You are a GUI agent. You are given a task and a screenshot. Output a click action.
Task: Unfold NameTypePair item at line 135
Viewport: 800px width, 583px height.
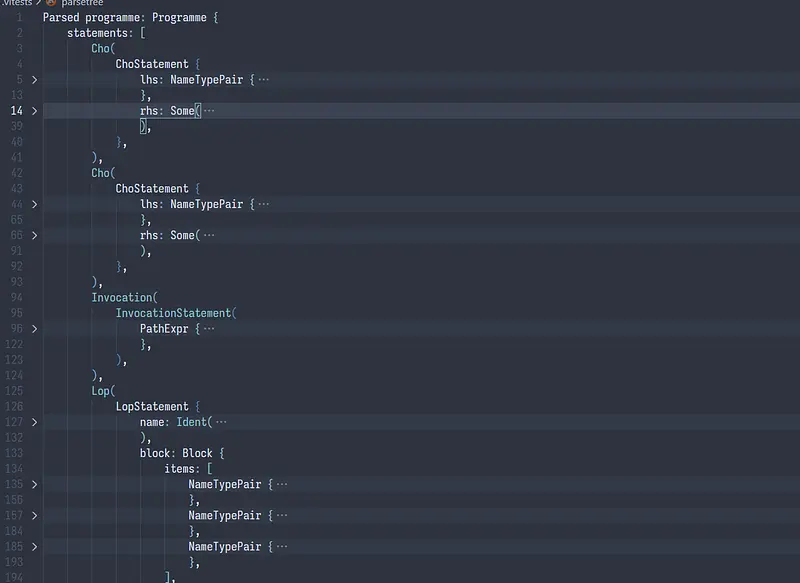pos(34,484)
